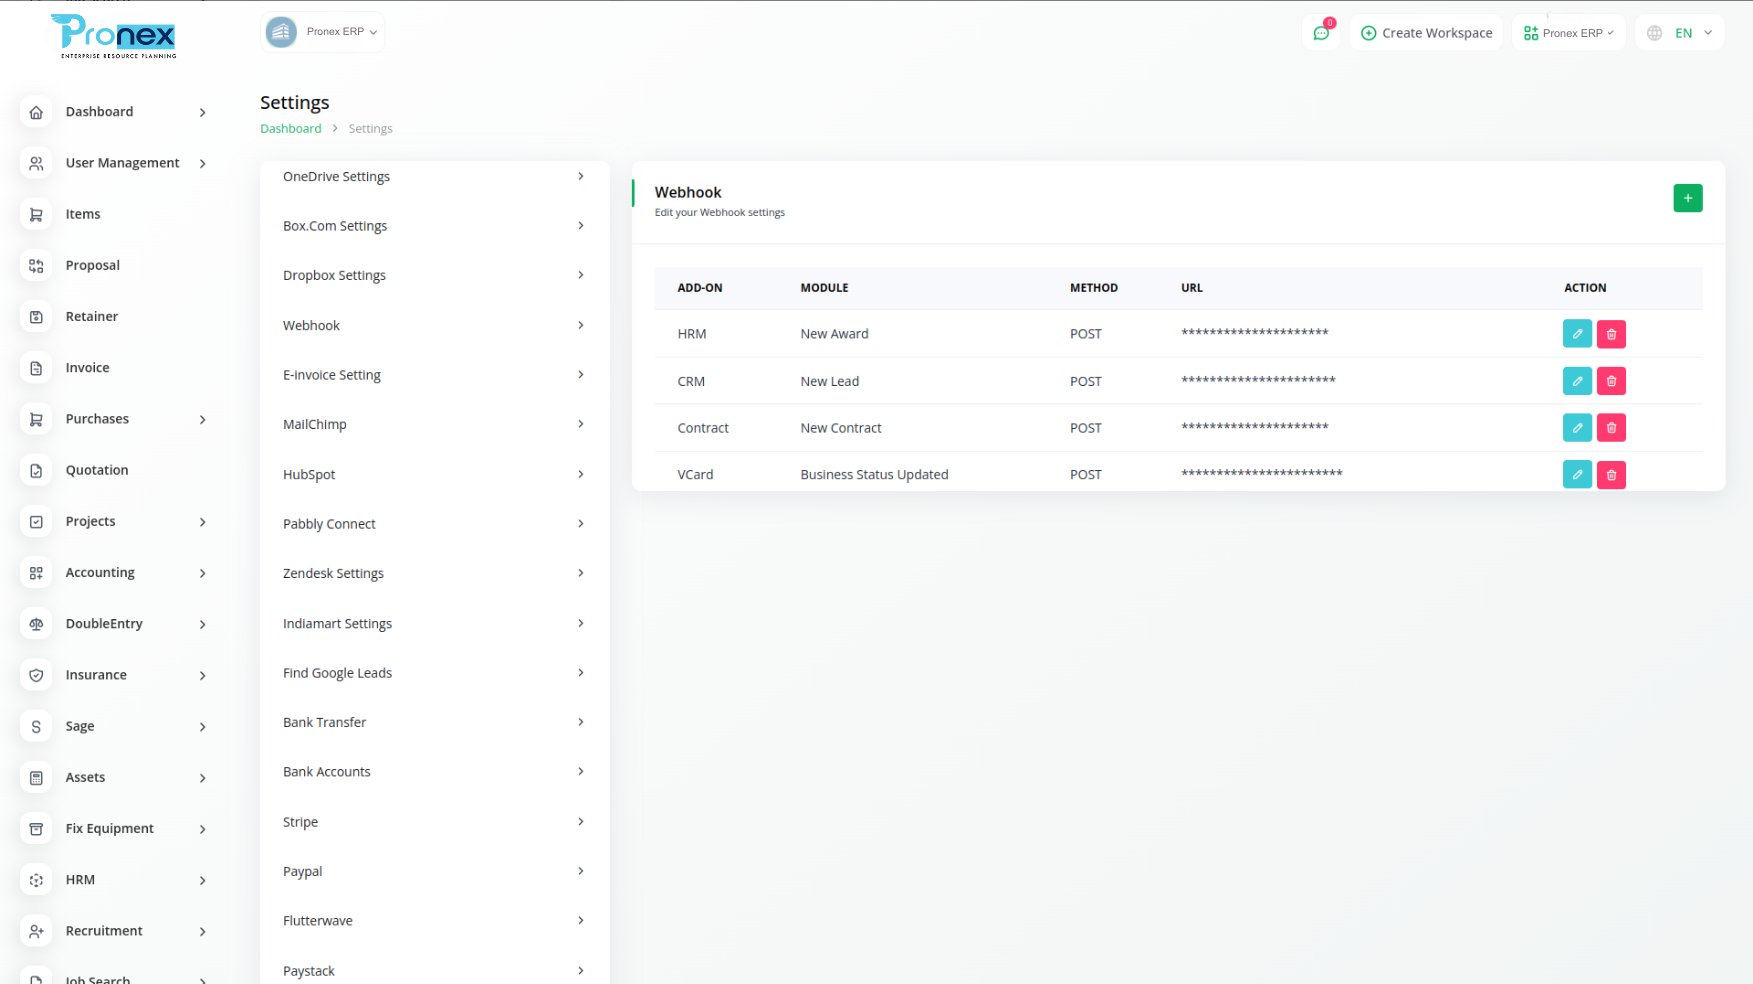
Task: Click the Recruitment user-plus icon
Action: tap(36, 931)
